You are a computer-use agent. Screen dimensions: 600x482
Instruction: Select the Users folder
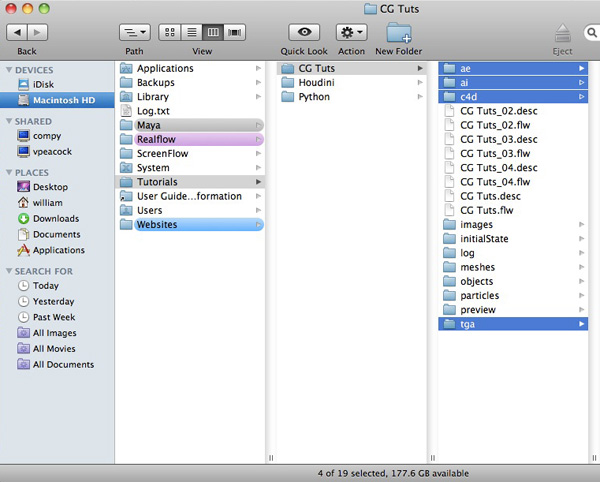coord(190,210)
